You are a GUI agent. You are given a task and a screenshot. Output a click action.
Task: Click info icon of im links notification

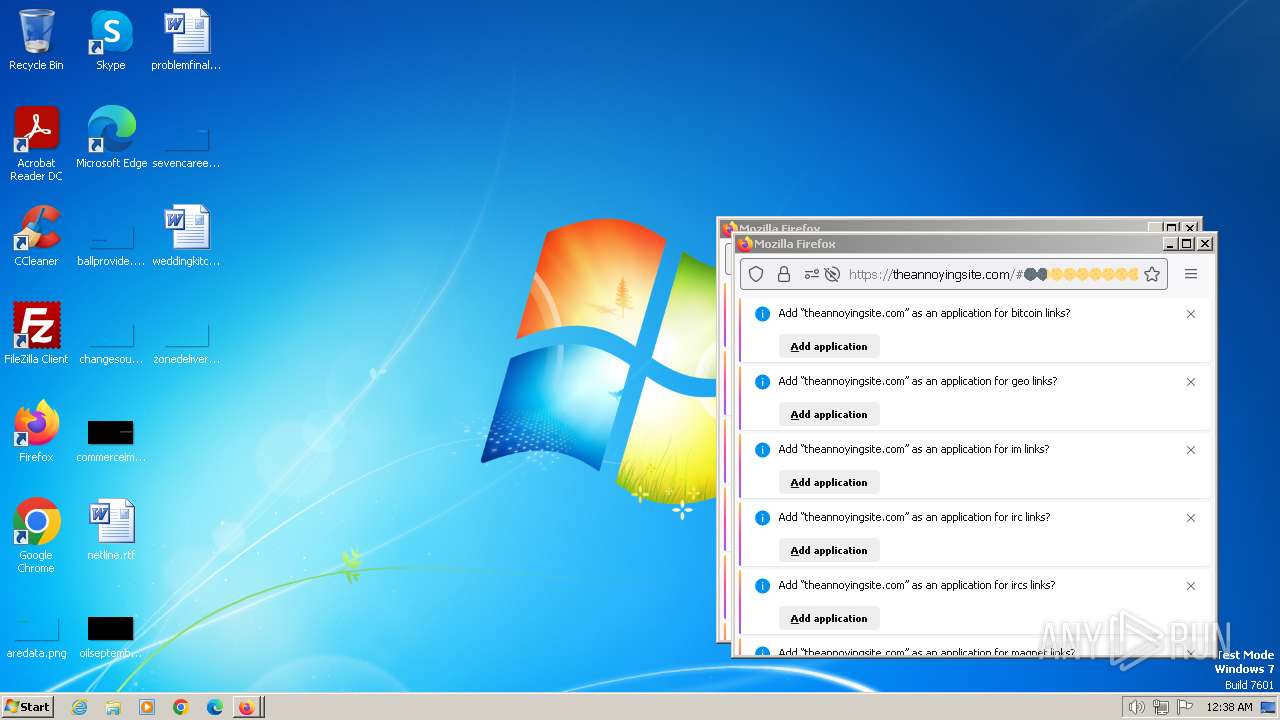pyautogui.click(x=762, y=450)
